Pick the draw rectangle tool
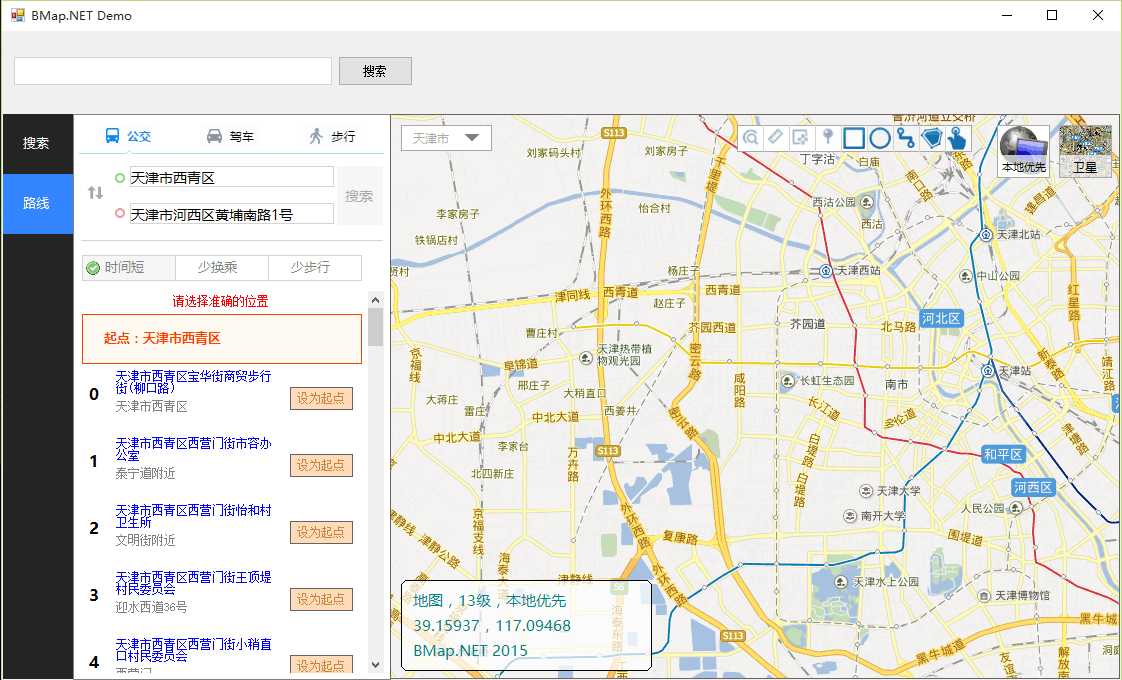Viewport: 1122px width, 680px height. [x=854, y=137]
